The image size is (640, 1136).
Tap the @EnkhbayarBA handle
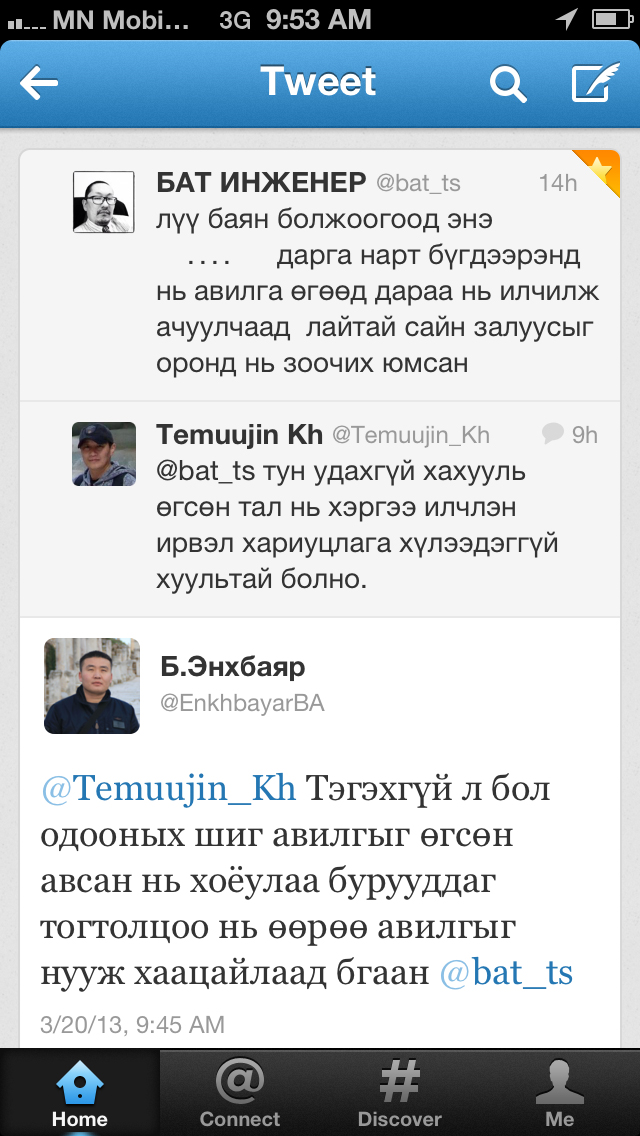click(x=243, y=703)
